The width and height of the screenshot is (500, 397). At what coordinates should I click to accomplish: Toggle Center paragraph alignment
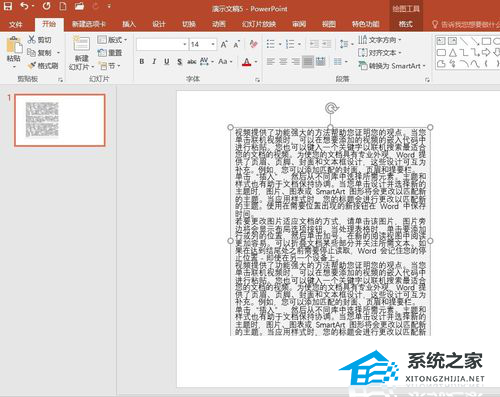pyautogui.click(x=283, y=62)
